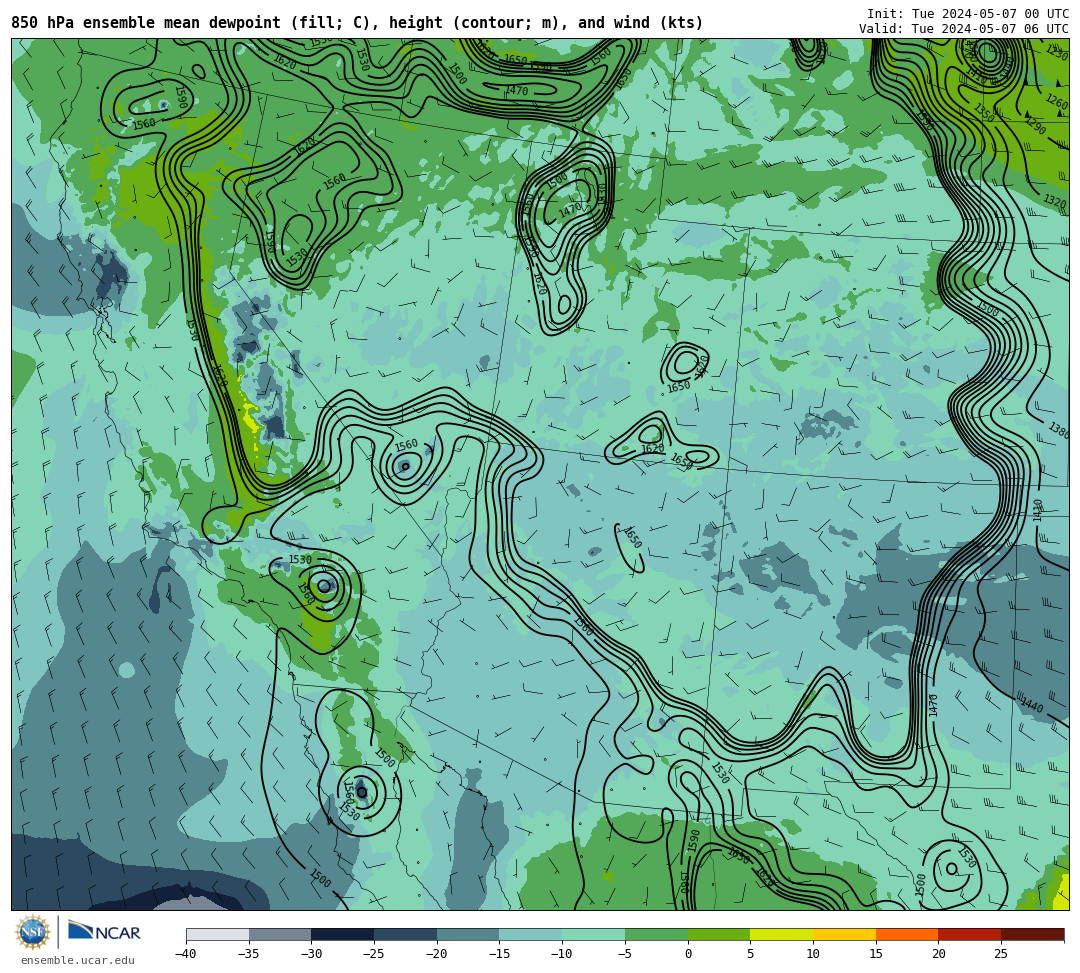The width and height of the screenshot is (1080, 973).
Task: Open the ensemble.ucar.edu text link
Action: click(78, 960)
